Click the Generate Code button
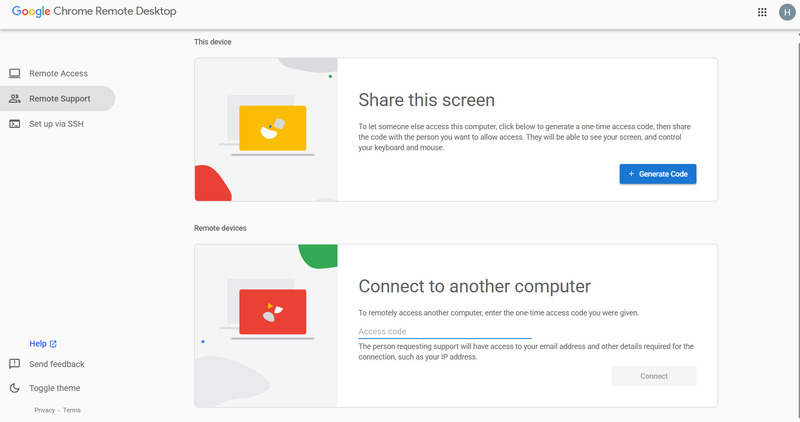The image size is (800, 422). coord(658,174)
